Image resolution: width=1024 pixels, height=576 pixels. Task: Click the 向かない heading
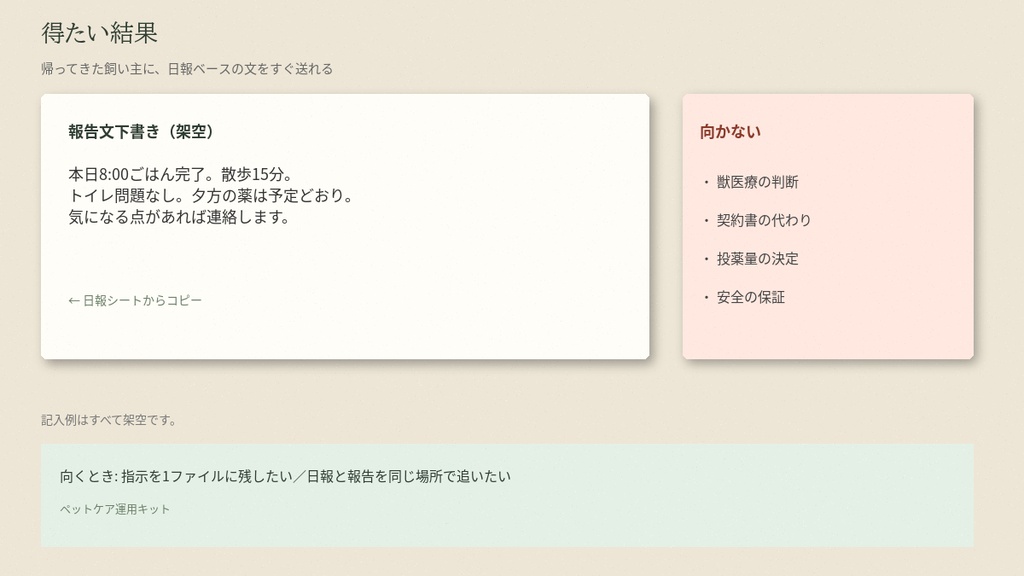click(730, 131)
